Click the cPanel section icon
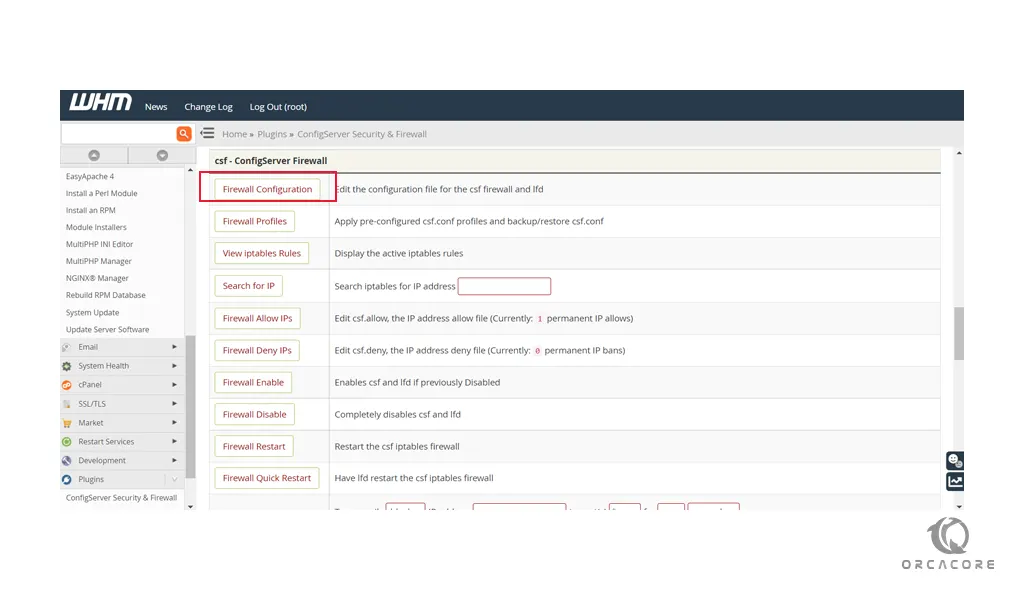The width and height of the screenshot is (1024, 600). coord(67,385)
